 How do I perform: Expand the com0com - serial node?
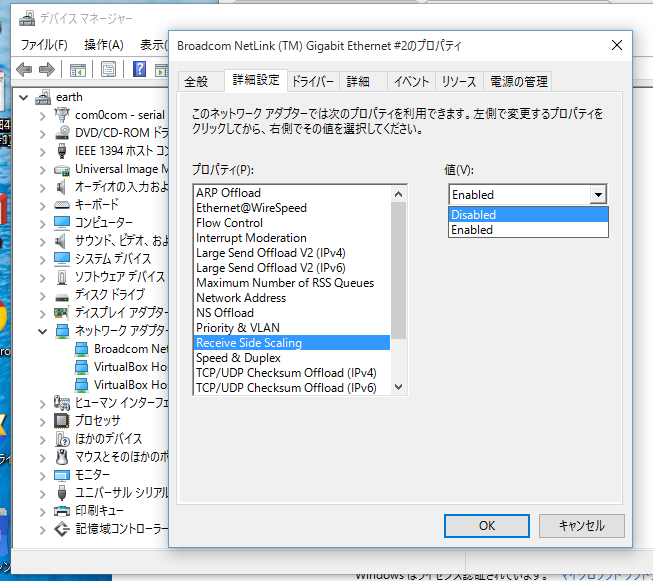point(42,116)
